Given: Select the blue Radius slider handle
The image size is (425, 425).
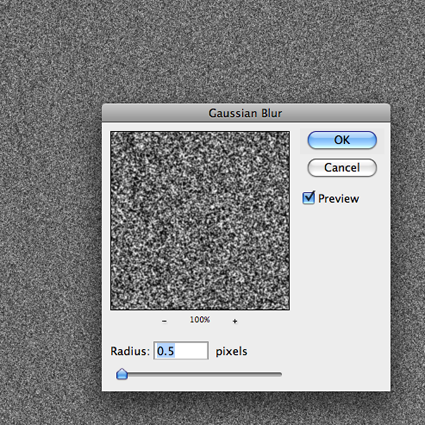Looking at the screenshot, I should coord(122,374).
